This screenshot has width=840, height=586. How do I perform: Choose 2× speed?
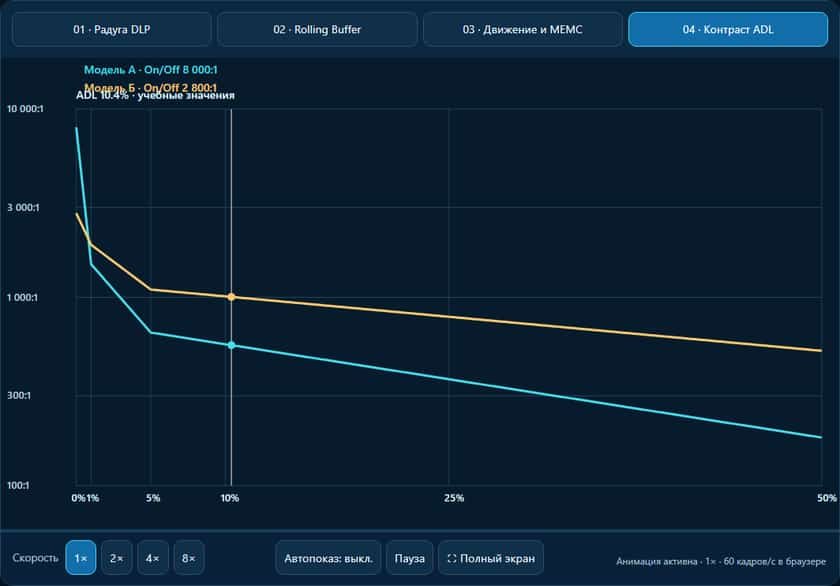coord(117,558)
